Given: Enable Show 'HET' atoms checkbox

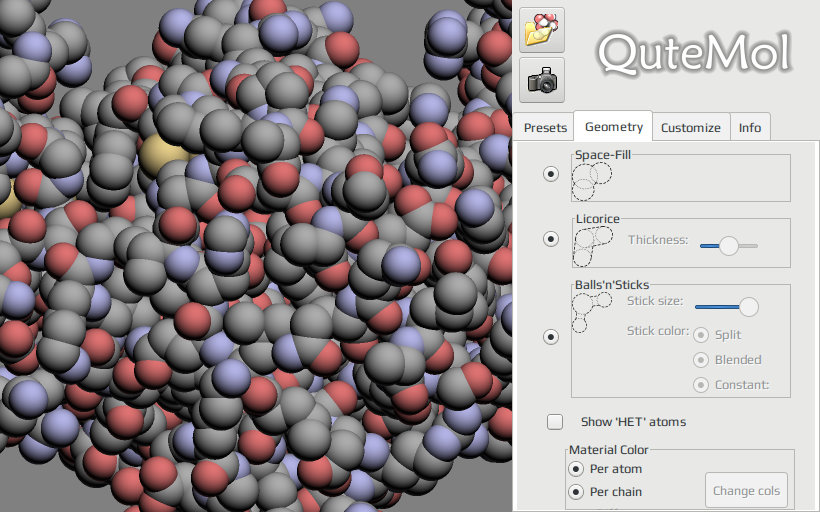Looking at the screenshot, I should click(555, 422).
